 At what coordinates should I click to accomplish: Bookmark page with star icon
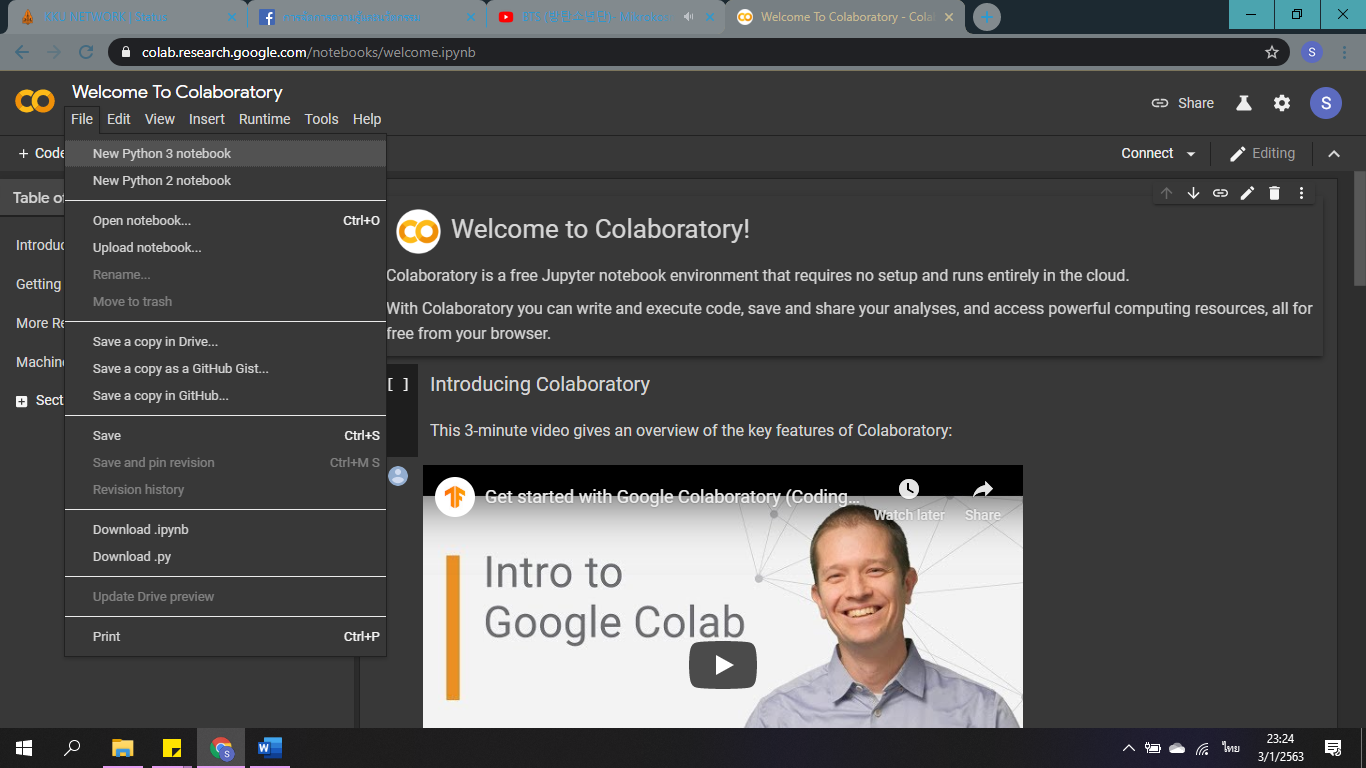pos(1272,52)
